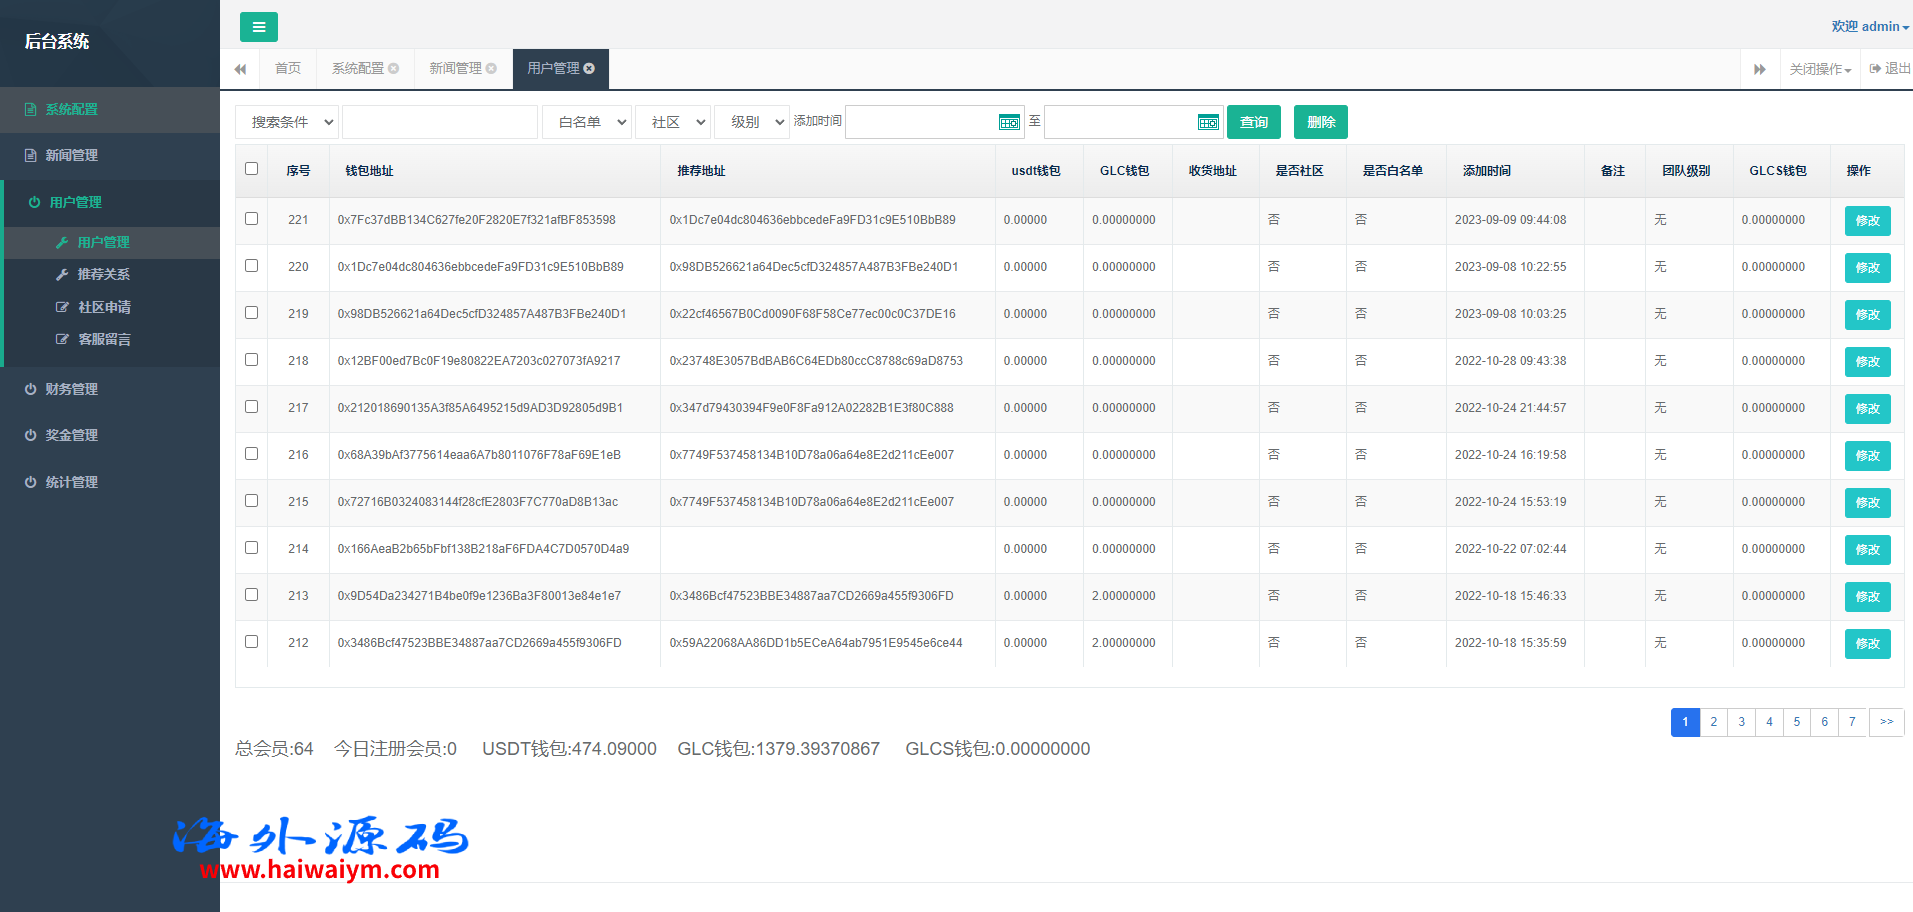Click the search keyword input field
The height and width of the screenshot is (912, 1913).
(440, 122)
